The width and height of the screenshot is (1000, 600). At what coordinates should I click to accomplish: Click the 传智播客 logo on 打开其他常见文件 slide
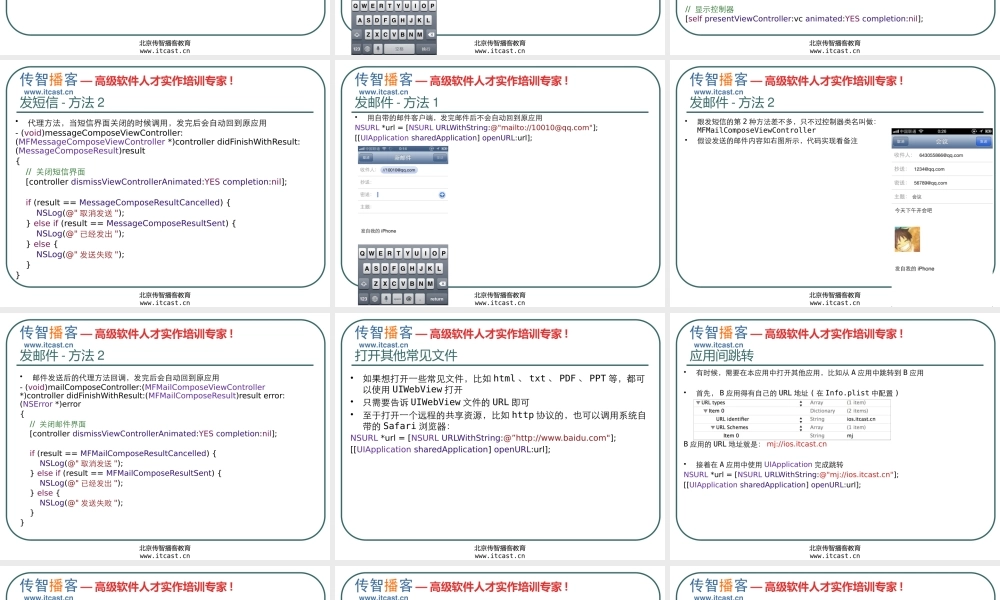[x=383, y=333]
